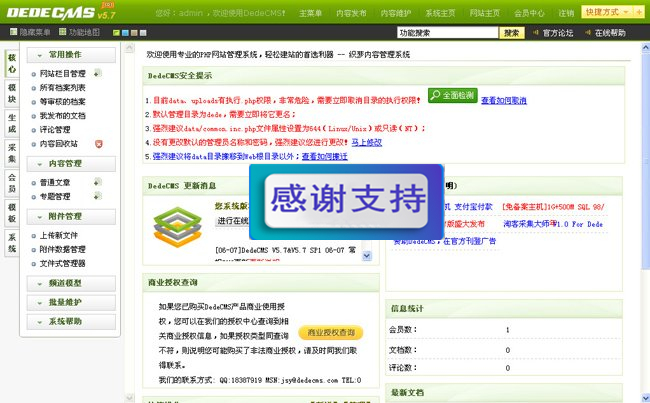Viewport: 650px width, 403px height.
Task: Open 附件数据管理 in the left menu
Action: point(63,250)
